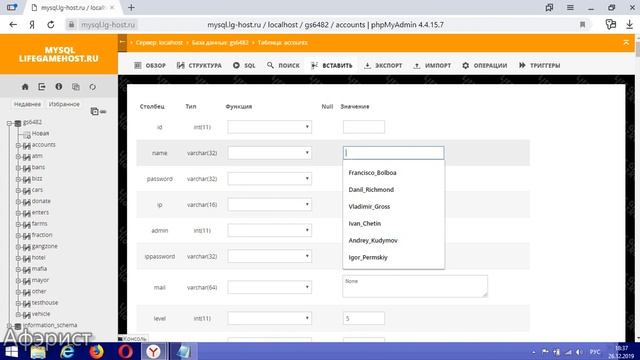
Task: Open function dropdown for level row
Action: tap(269, 318)
